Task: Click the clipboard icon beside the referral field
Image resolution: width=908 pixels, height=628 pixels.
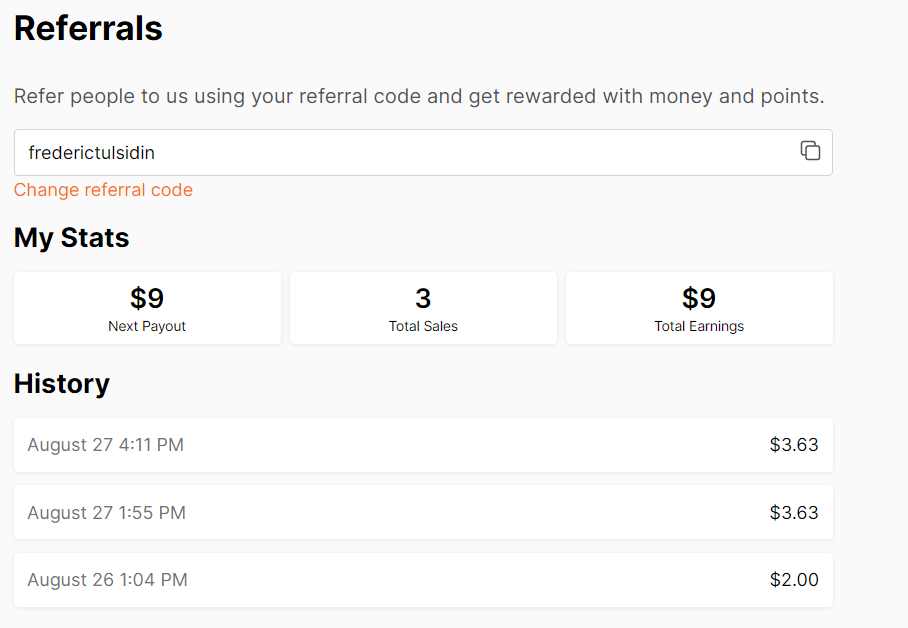Action: click(810, 152)
